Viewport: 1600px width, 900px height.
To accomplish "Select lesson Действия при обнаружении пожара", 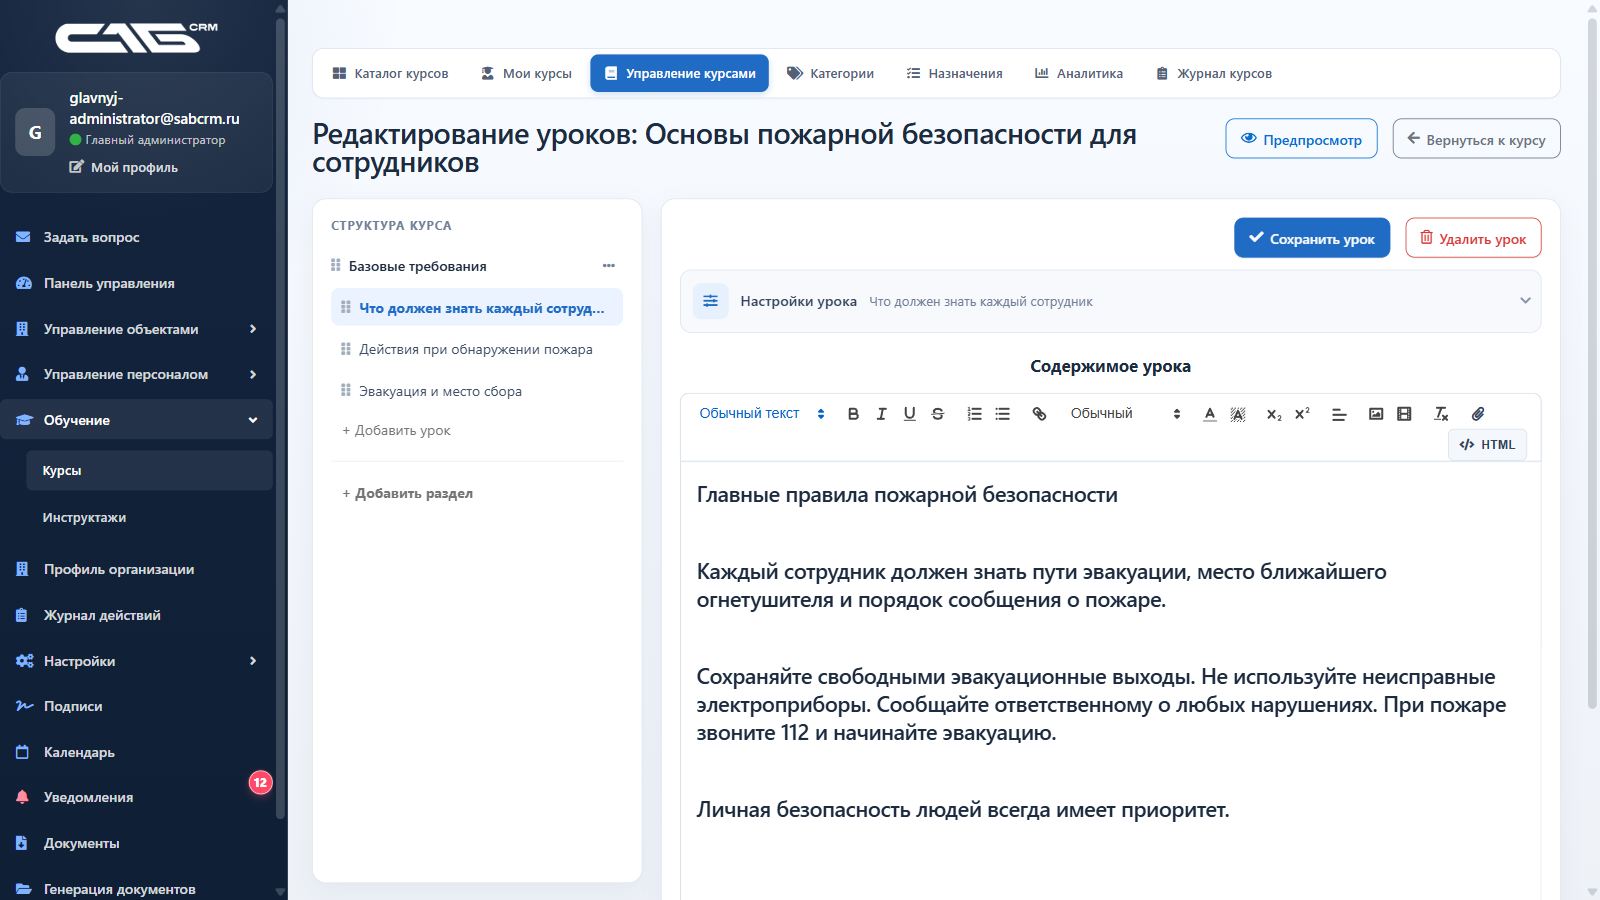I will [477, 349].
